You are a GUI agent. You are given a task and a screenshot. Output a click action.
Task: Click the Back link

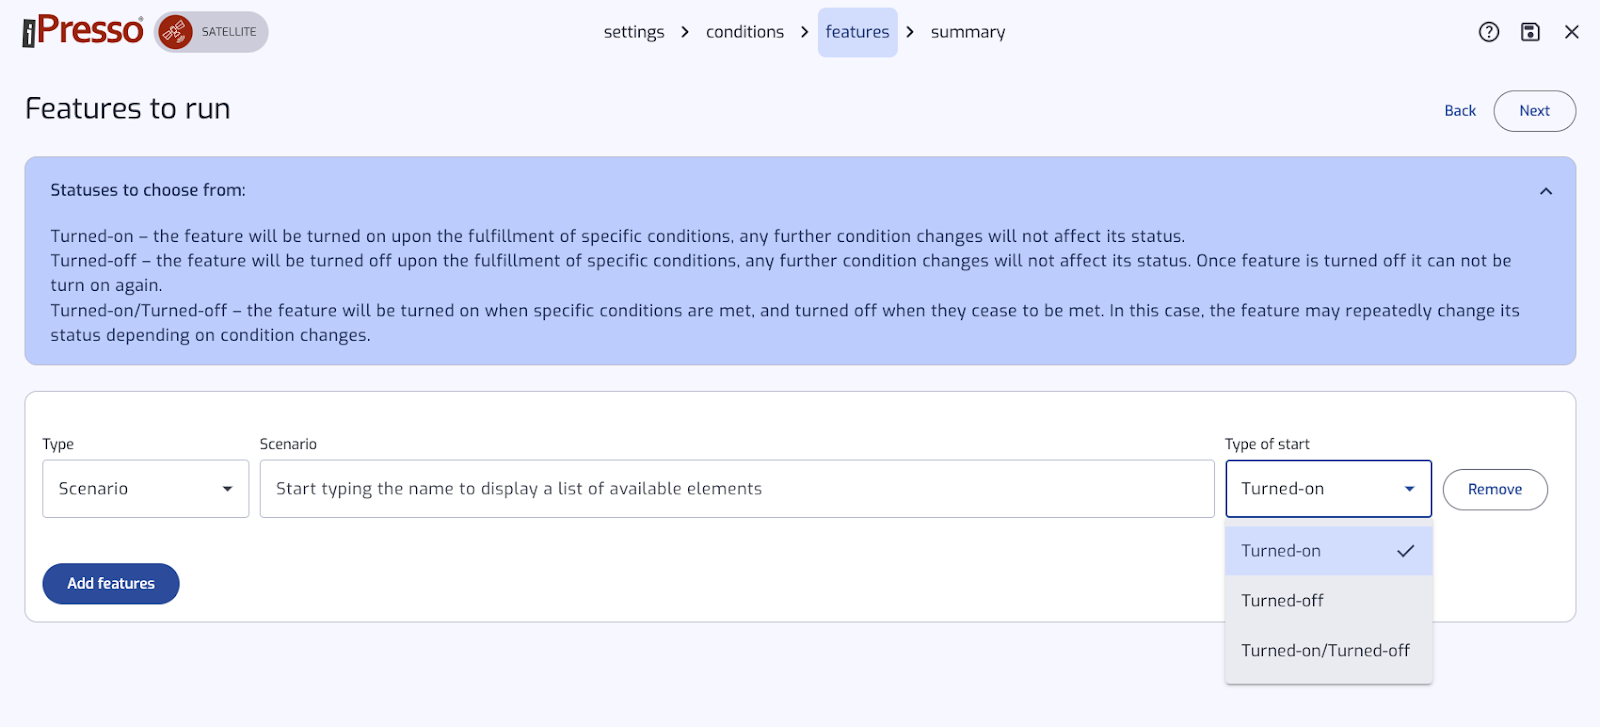pos(1460,111)
